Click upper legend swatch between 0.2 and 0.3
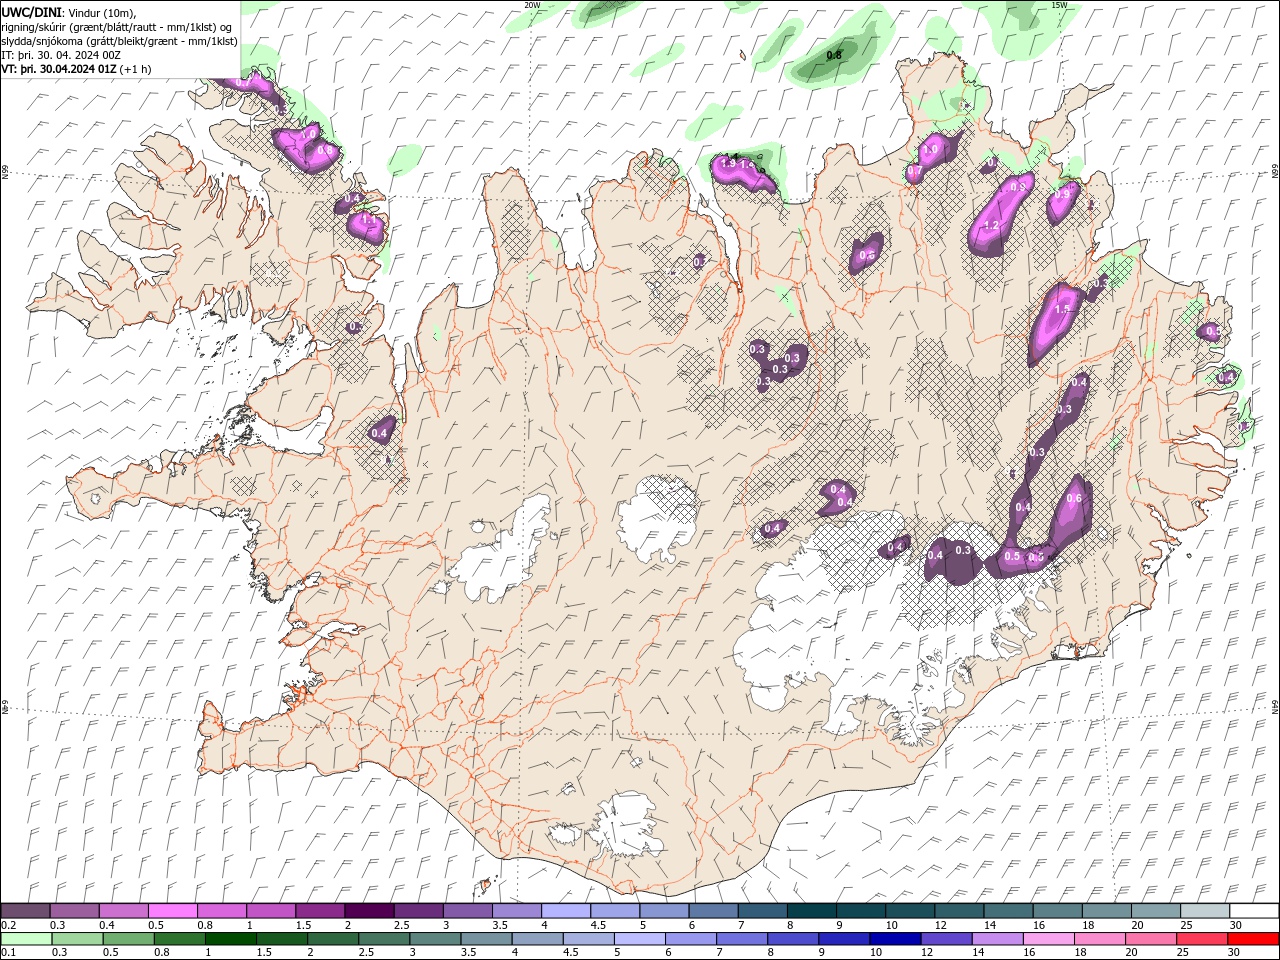 pyautogui.click(x=25, y=911)
